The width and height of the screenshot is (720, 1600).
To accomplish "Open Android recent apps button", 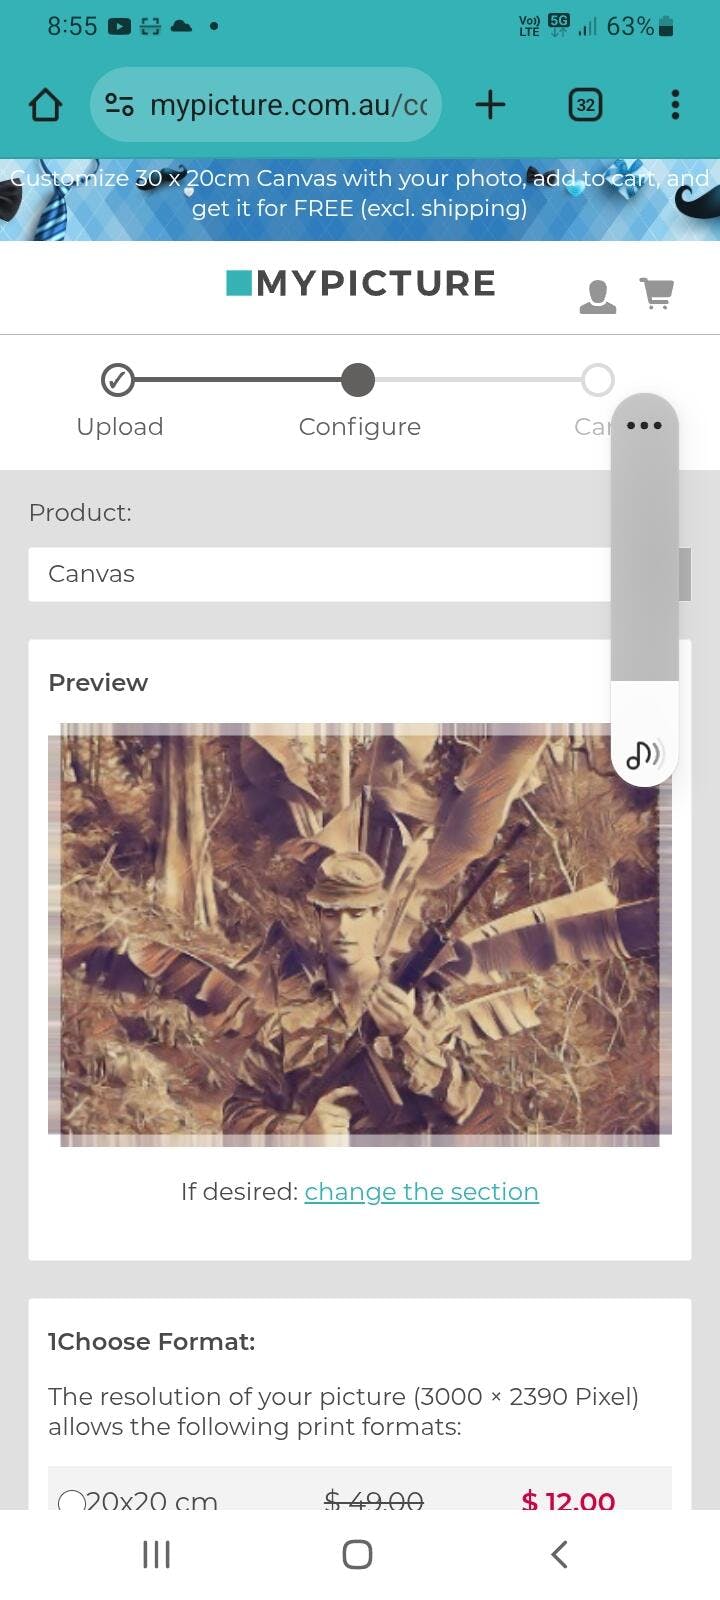I will click(157, 1554).
